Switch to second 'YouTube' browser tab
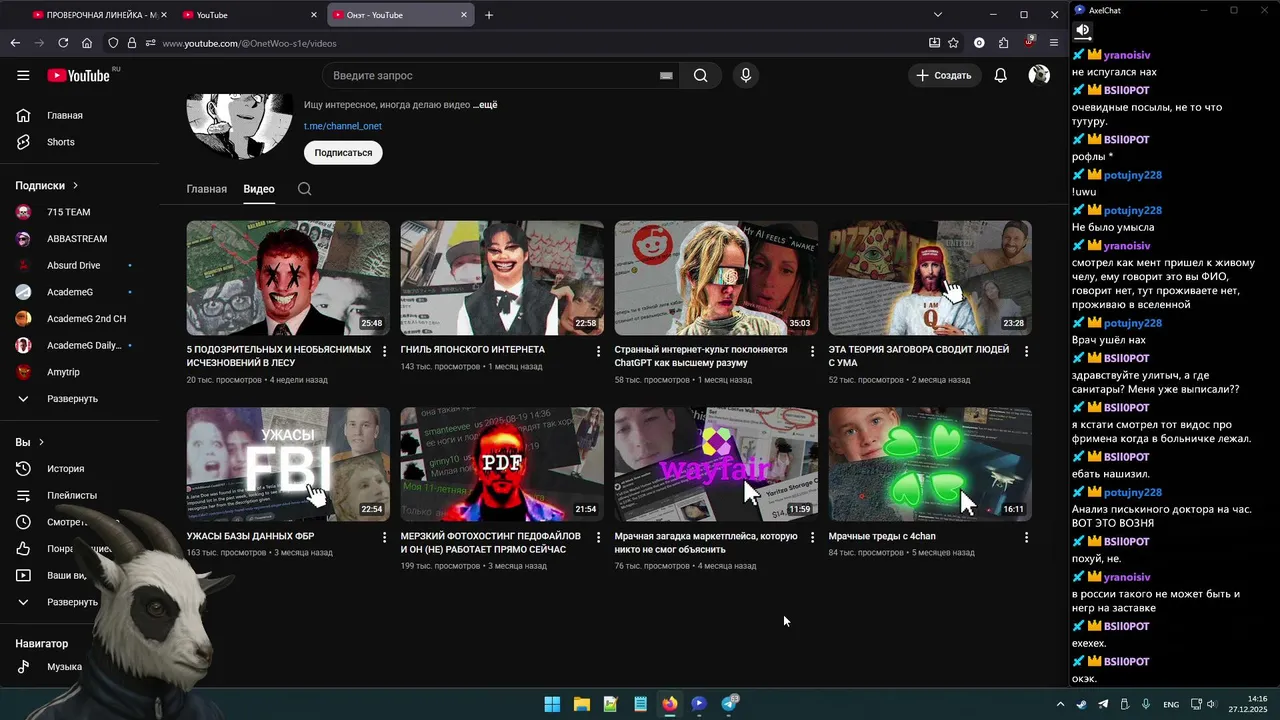 [x=250, y=15]
